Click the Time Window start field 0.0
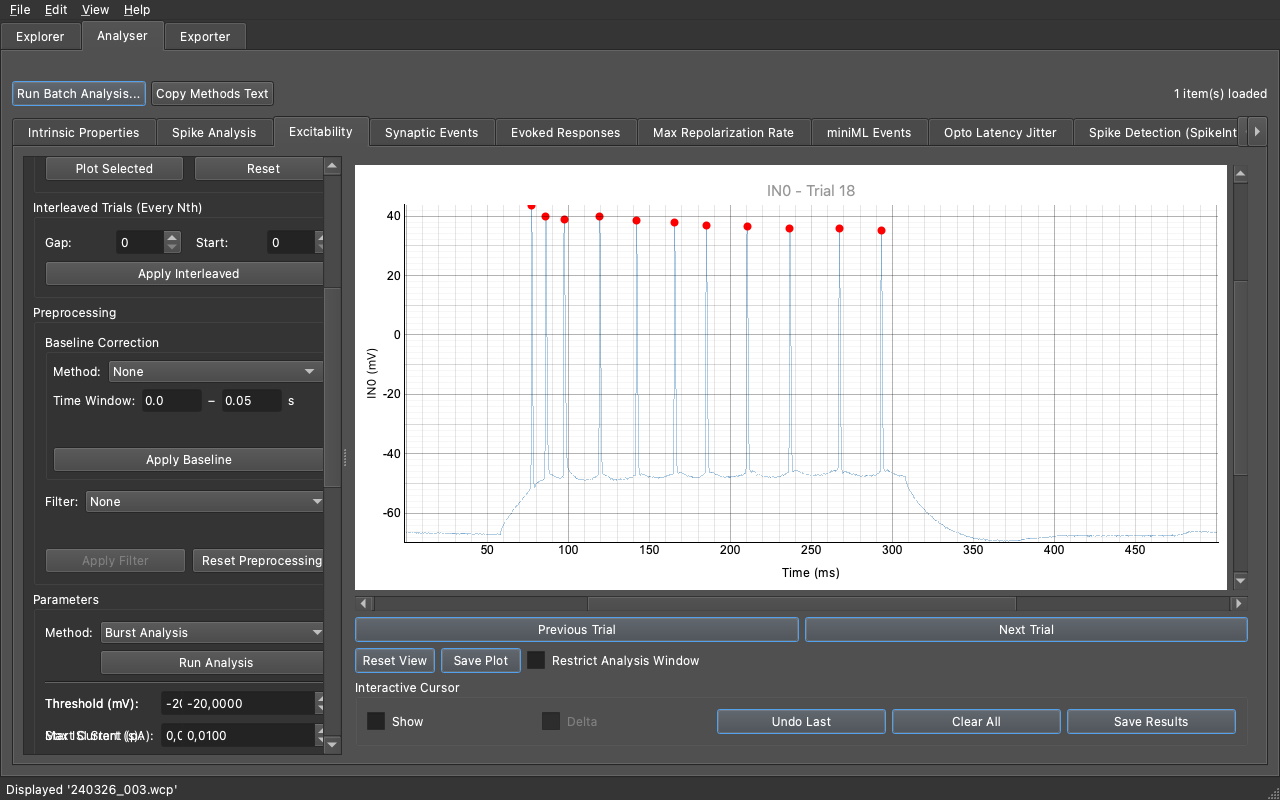 (x=170, y=401)
